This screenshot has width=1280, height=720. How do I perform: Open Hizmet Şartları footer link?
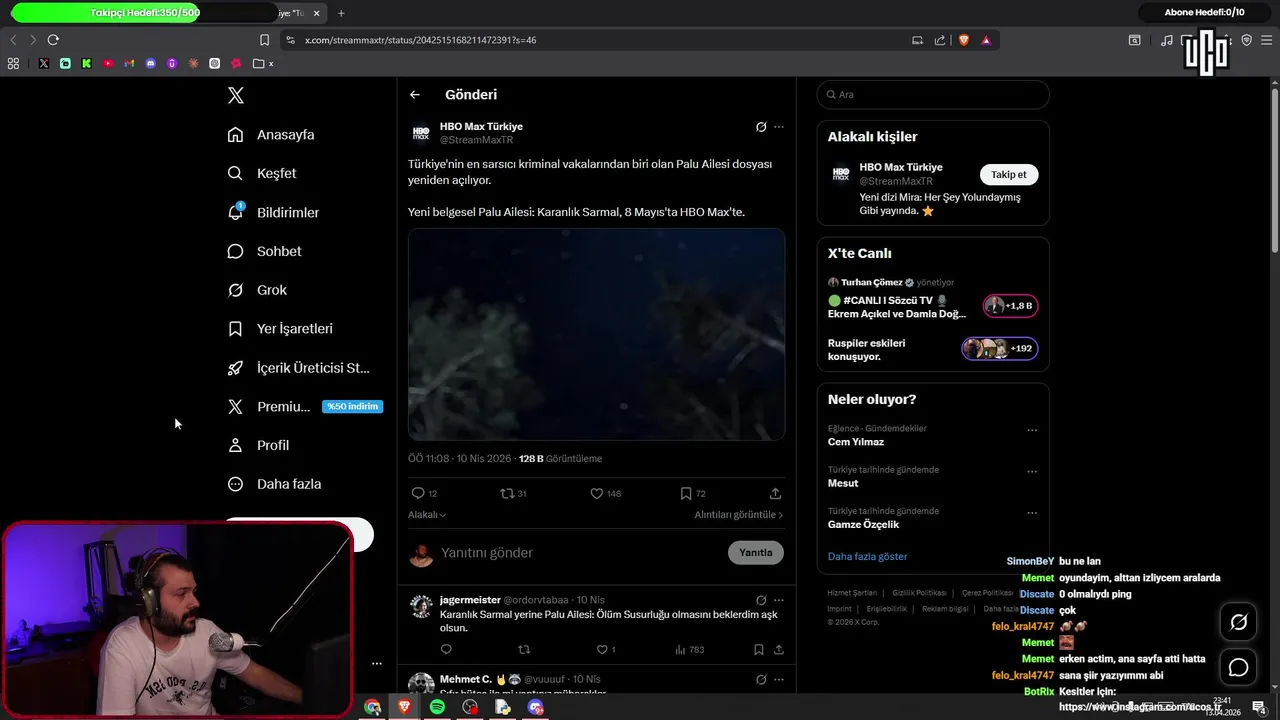852,593
